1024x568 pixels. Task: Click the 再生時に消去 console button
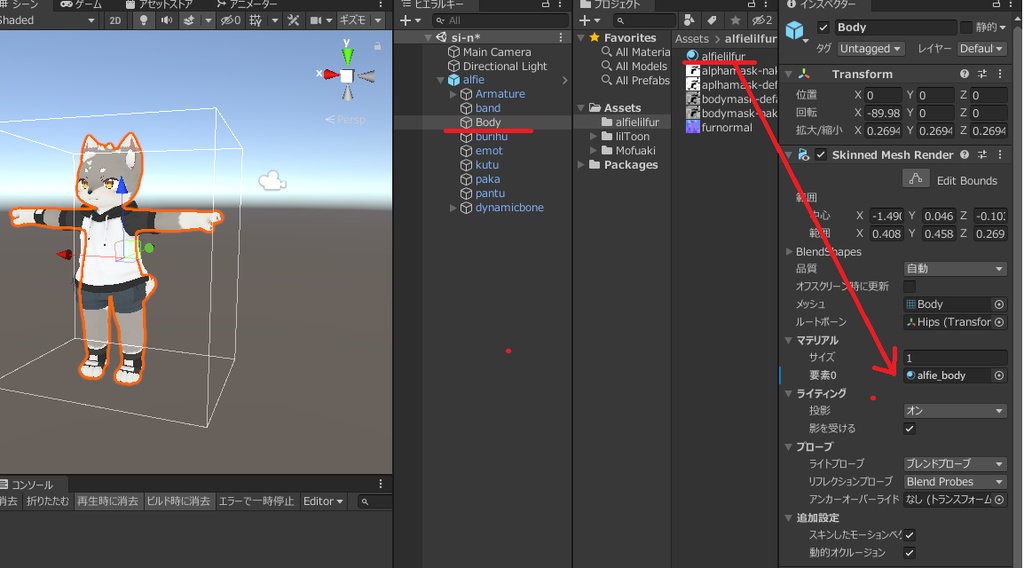point(107,501)
